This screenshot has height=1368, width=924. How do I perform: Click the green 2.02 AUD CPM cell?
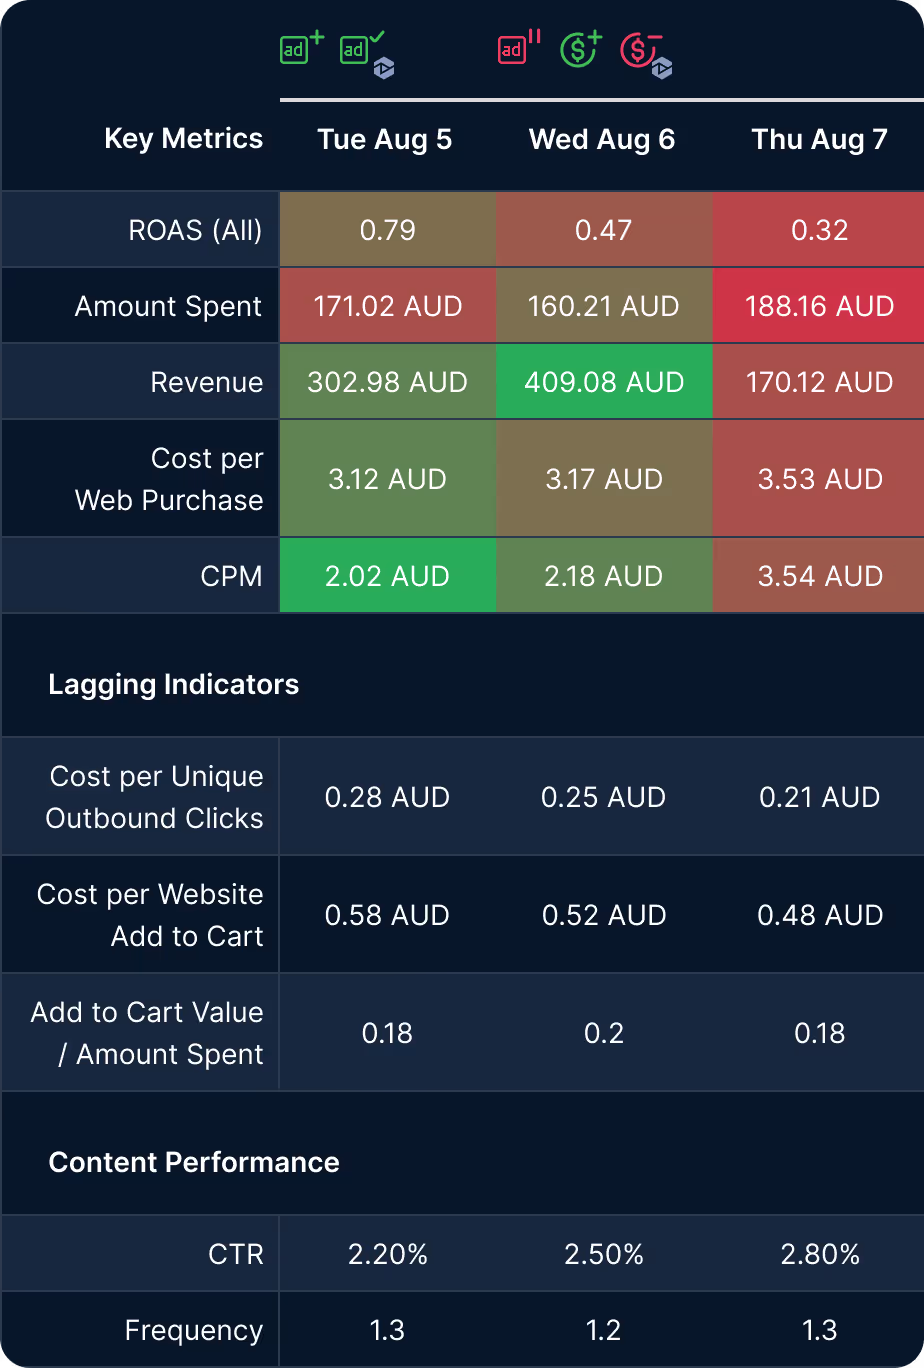pos(387,575)
